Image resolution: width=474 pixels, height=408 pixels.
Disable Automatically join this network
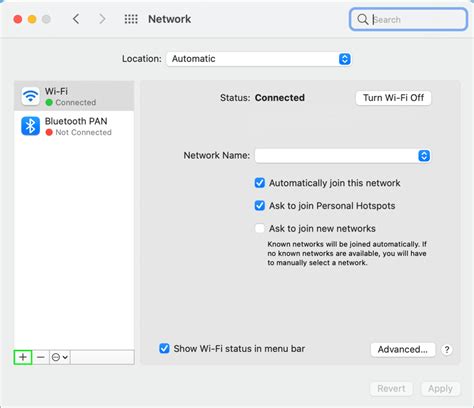[x=260, y=183]
